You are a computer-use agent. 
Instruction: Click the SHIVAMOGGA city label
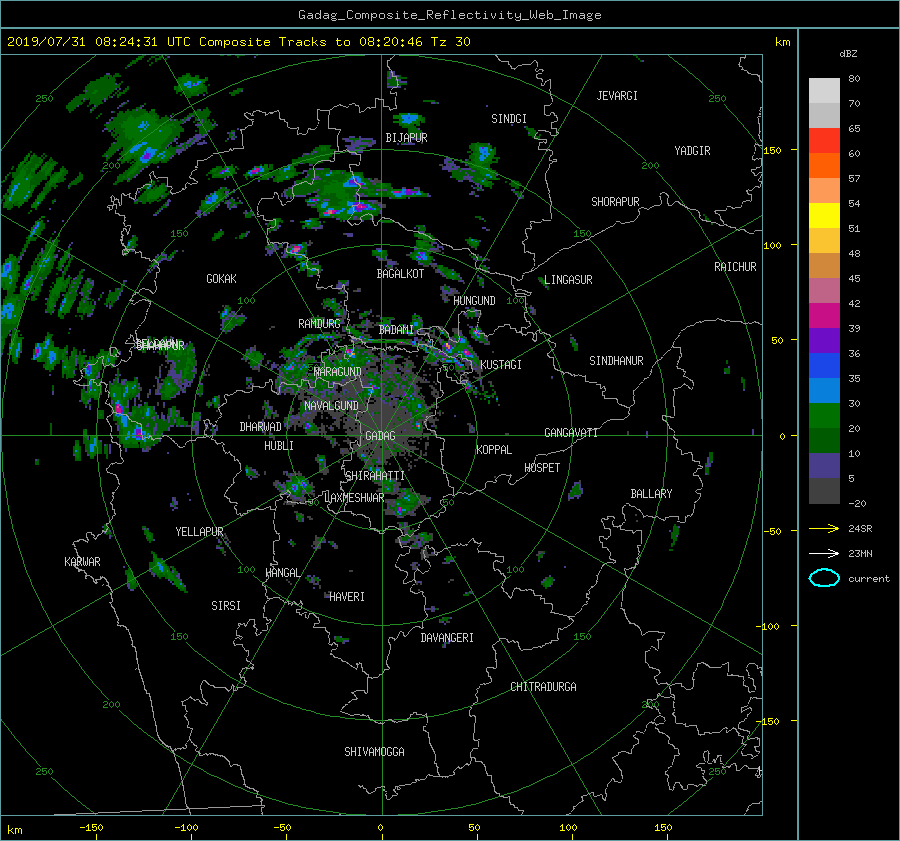[374, 752]
